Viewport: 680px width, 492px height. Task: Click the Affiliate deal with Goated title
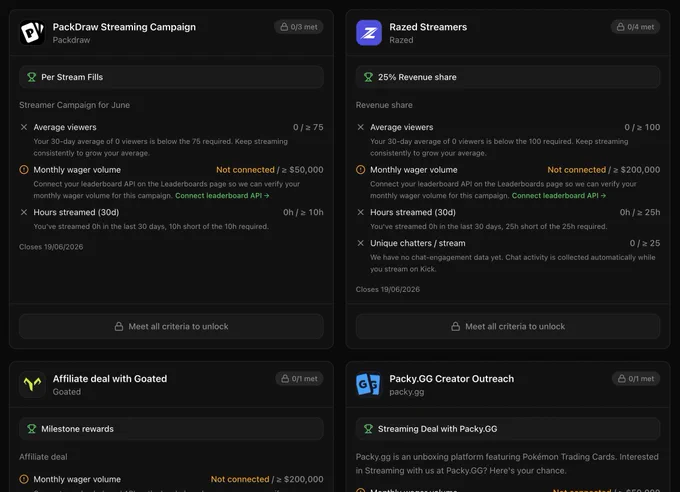tap(110, 379)
